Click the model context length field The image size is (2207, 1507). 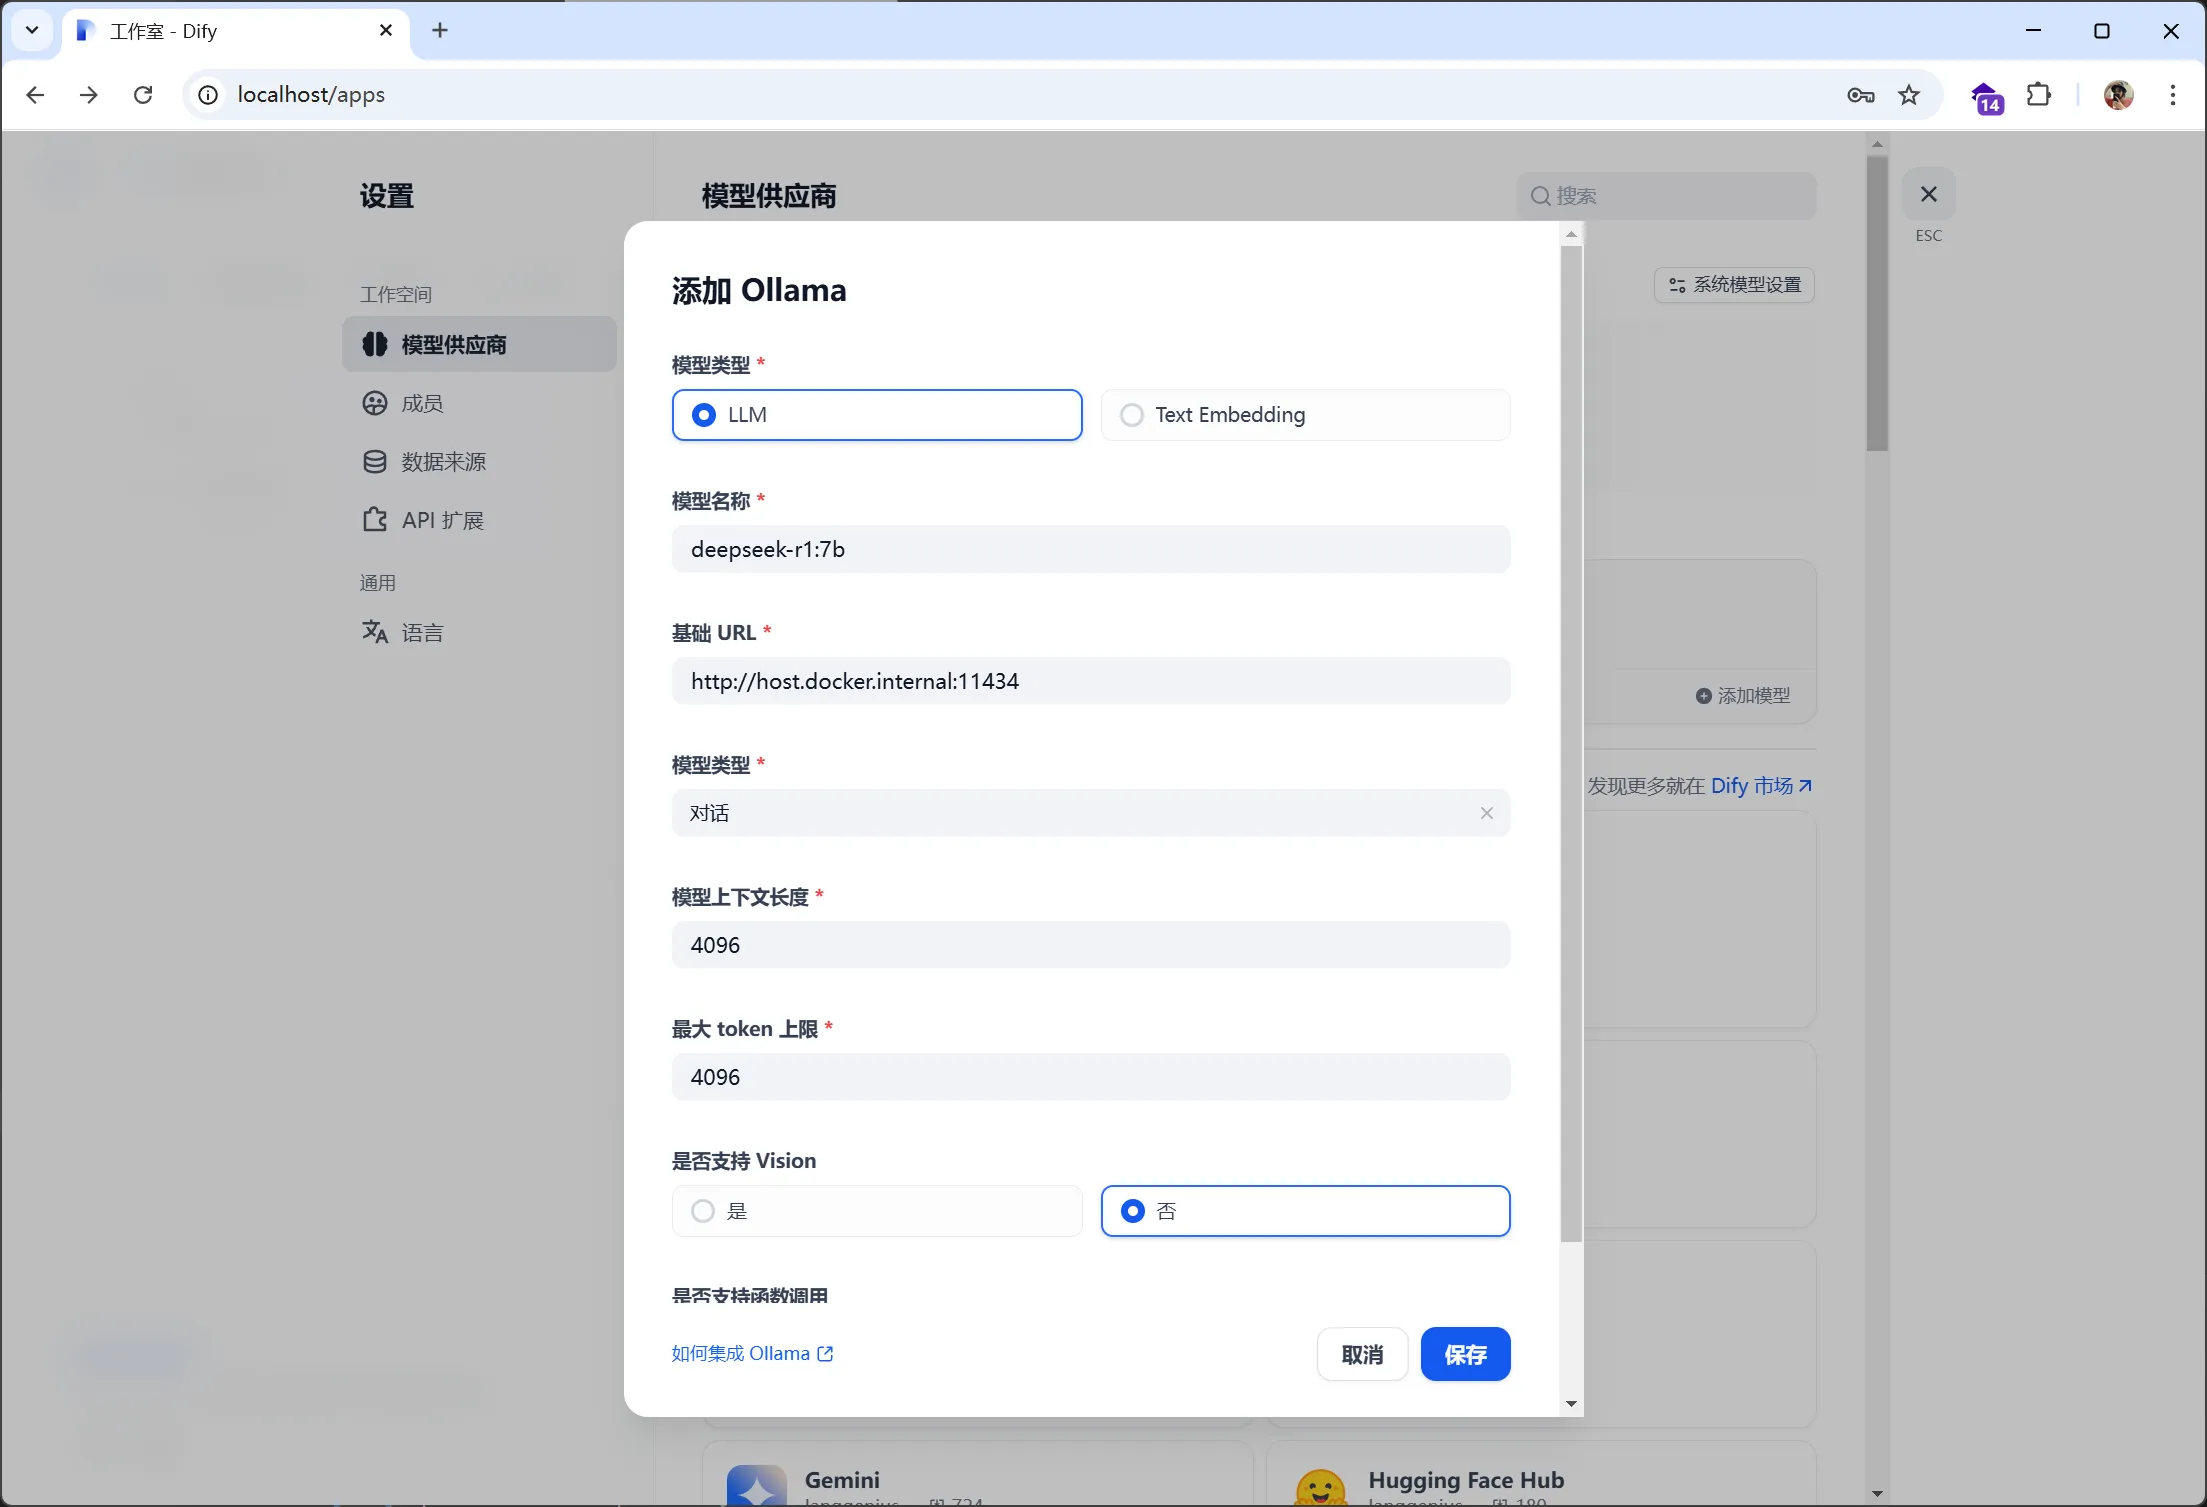tap(1091, 945)
